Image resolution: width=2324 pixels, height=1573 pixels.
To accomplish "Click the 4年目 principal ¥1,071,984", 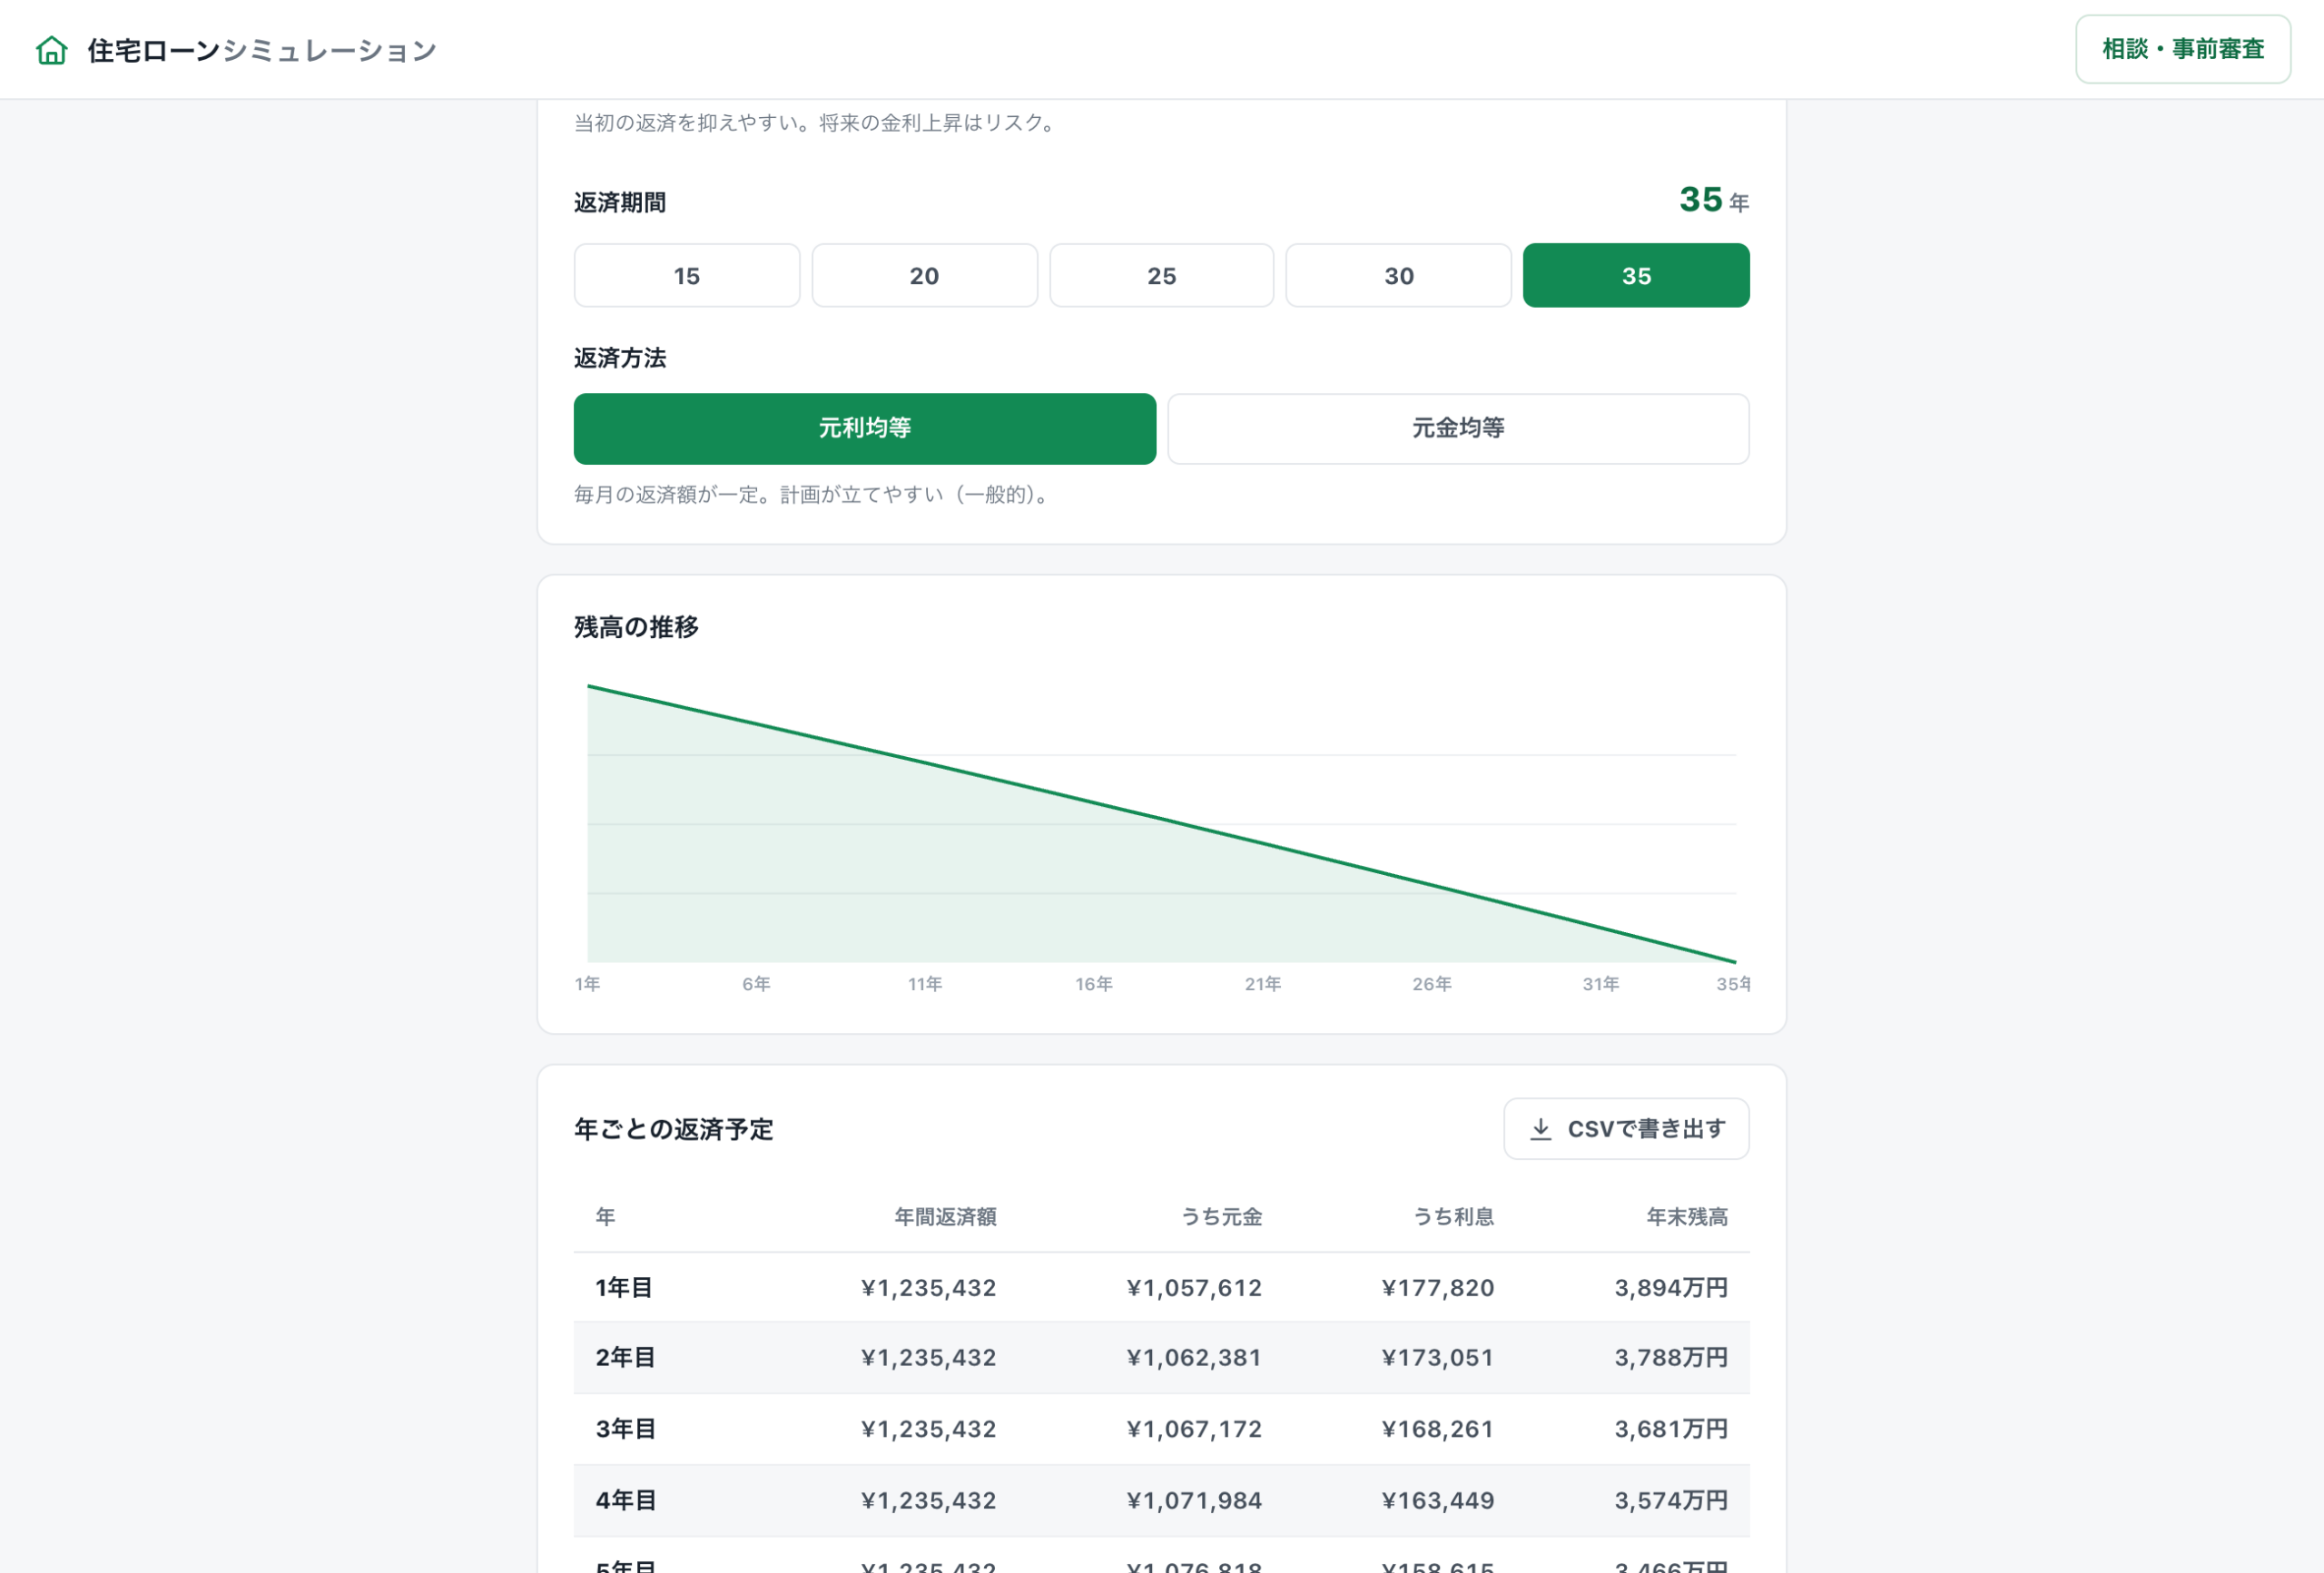I will tap(1194, 1501).
